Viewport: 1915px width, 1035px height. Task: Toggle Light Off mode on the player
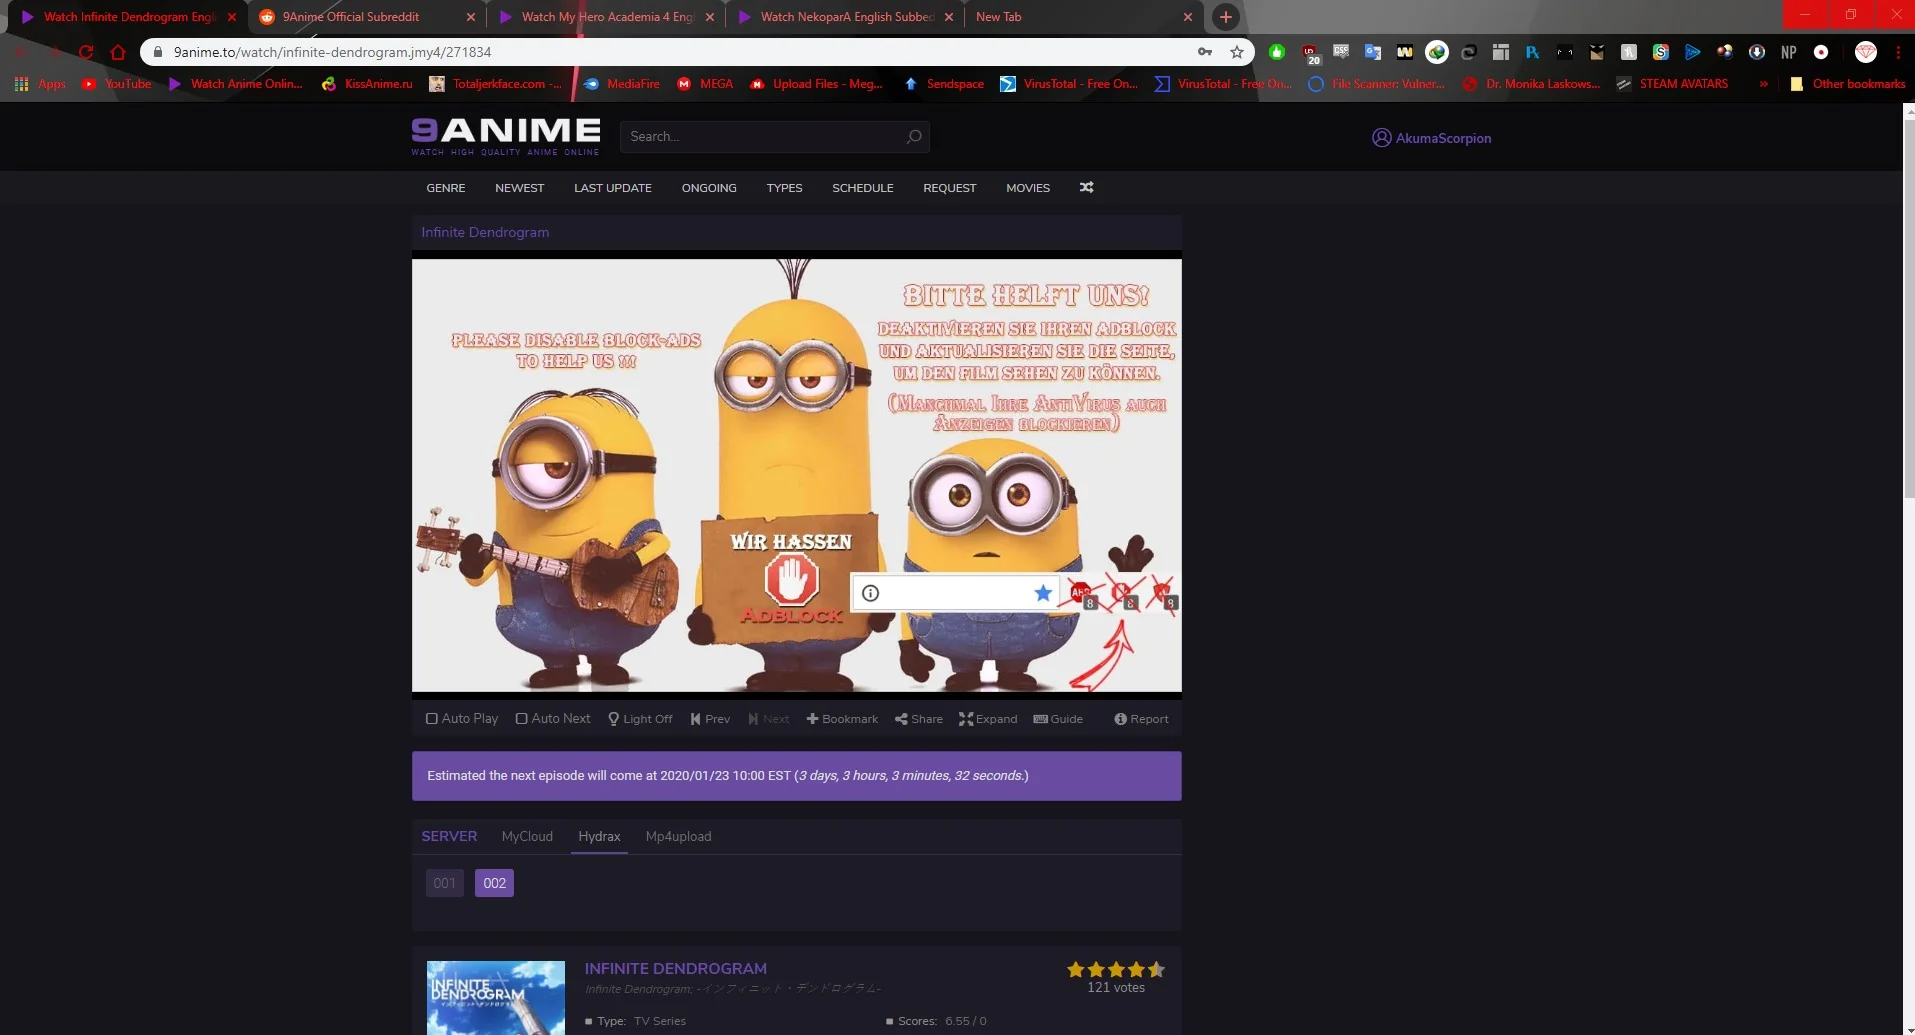(x=640, y=719)
